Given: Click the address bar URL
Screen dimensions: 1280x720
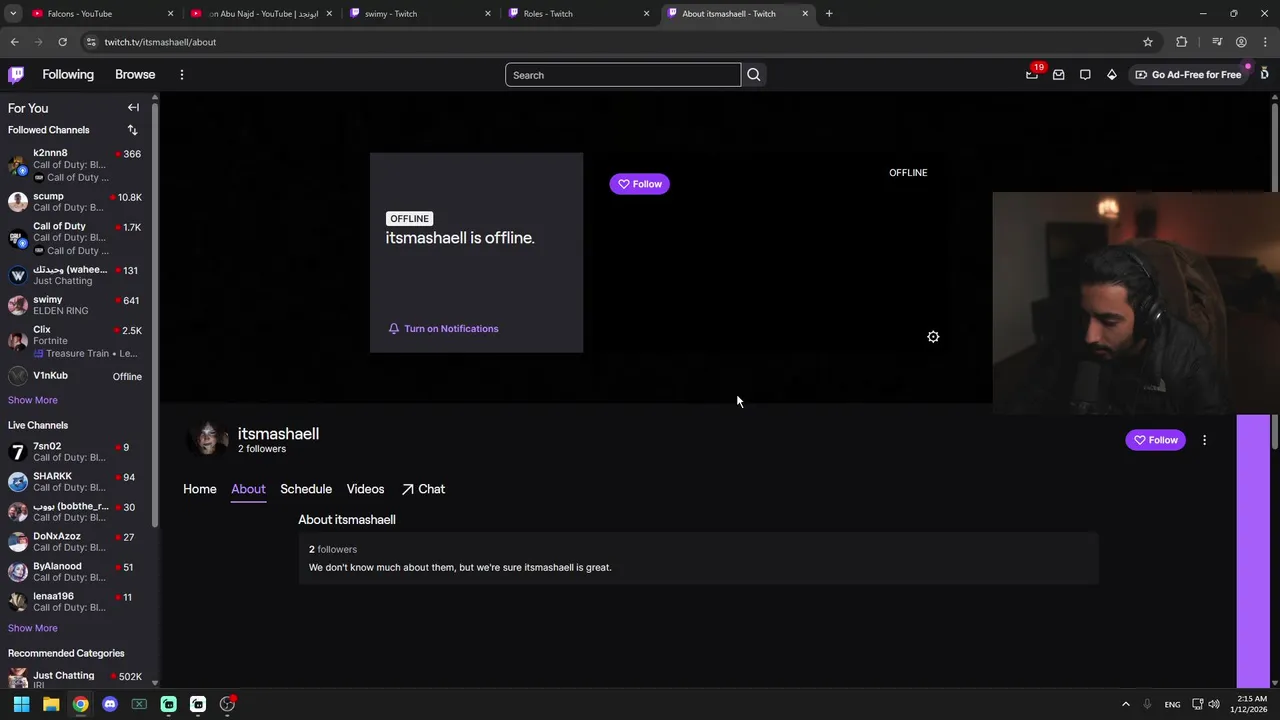Looking at the screenshot, I should (x=160, y=42).
